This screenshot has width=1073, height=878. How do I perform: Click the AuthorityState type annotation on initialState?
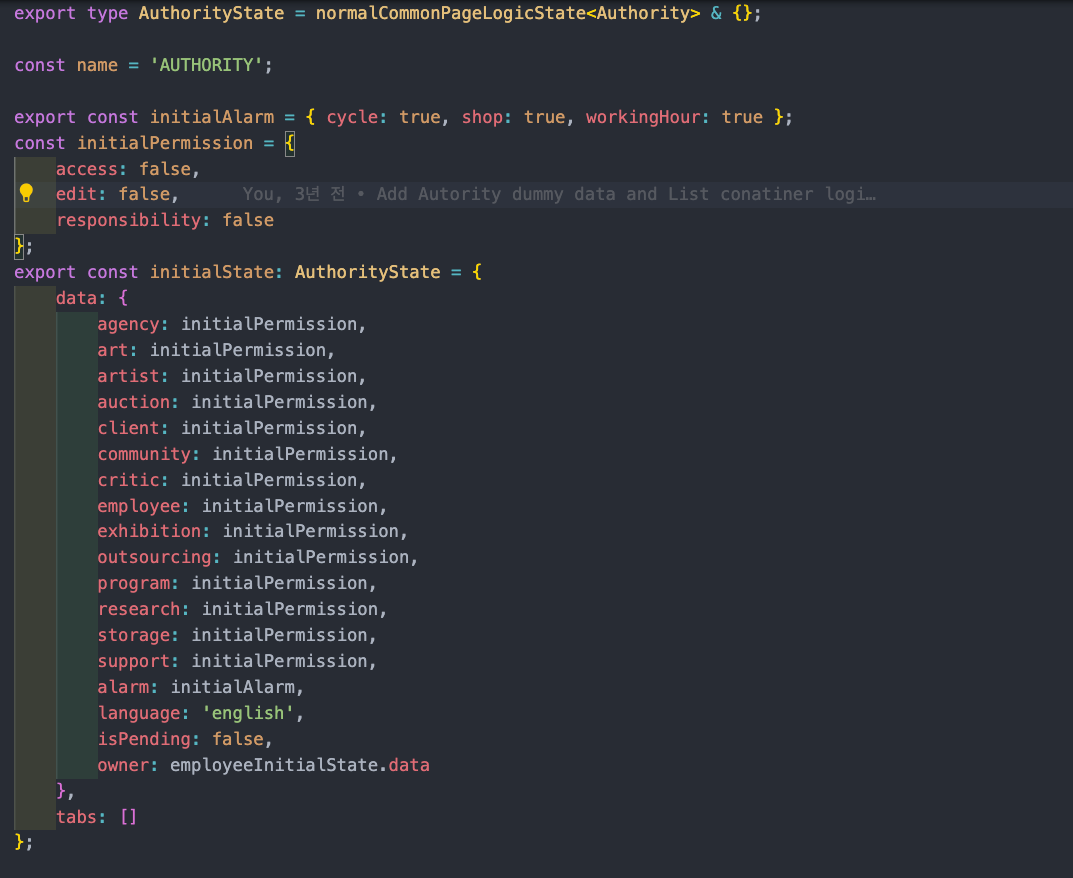(x=367, y=272)
